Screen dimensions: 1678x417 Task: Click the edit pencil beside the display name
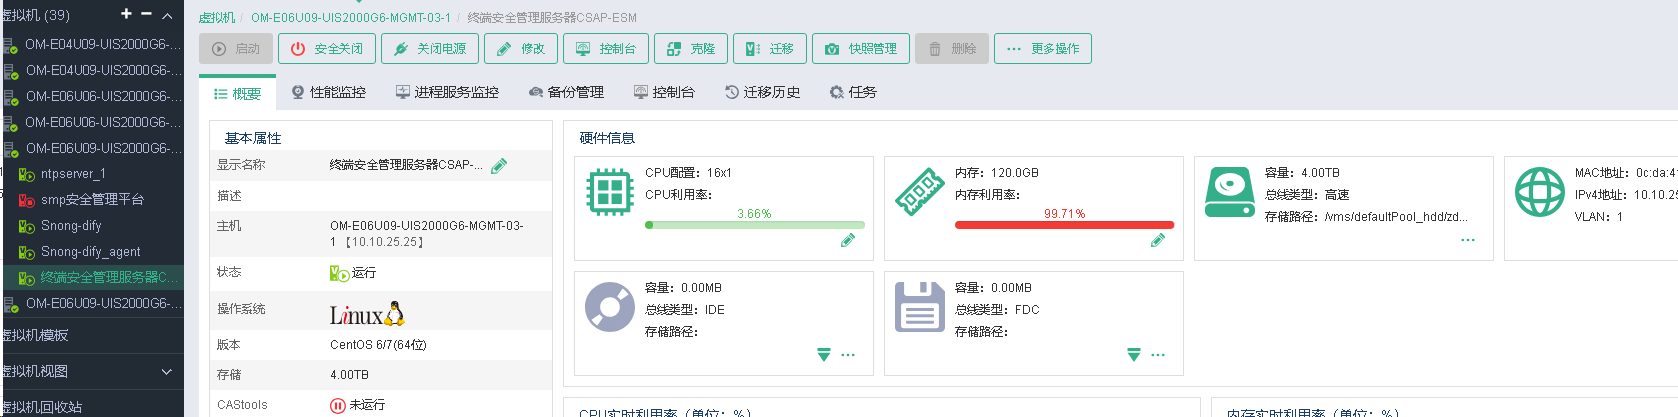point(499,165)
